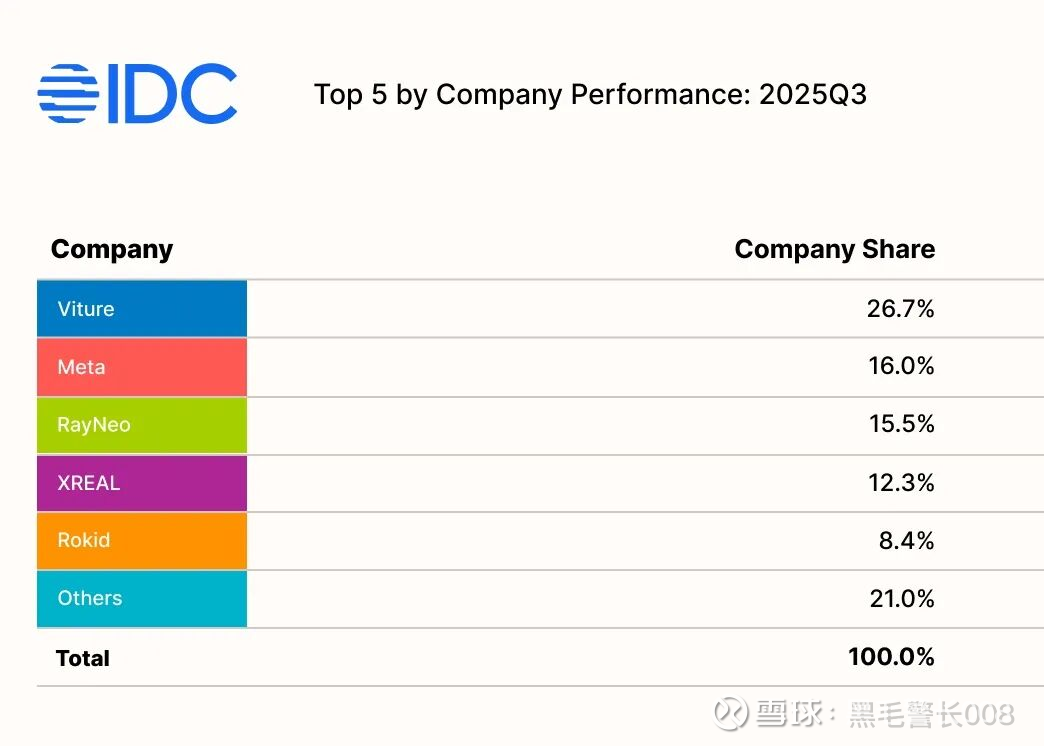This screenshot has height=746, width=1044.
Task: Select the red Meta color cell
Action: (x=142, y=367)
